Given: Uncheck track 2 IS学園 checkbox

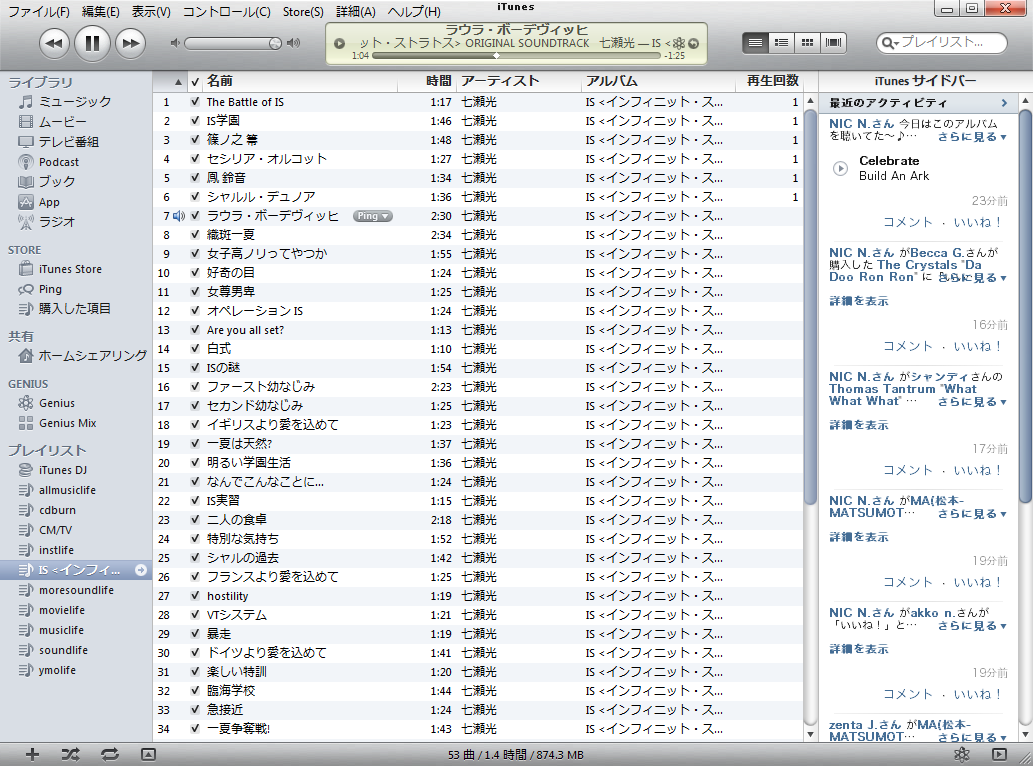Looking at the screenshot, I should [195, 121].
